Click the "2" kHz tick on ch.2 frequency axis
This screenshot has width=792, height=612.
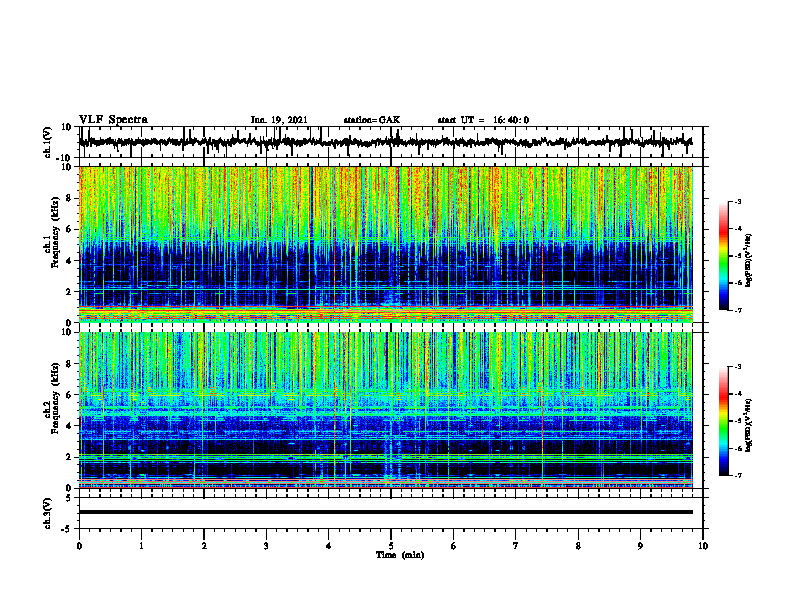point(69,457)
